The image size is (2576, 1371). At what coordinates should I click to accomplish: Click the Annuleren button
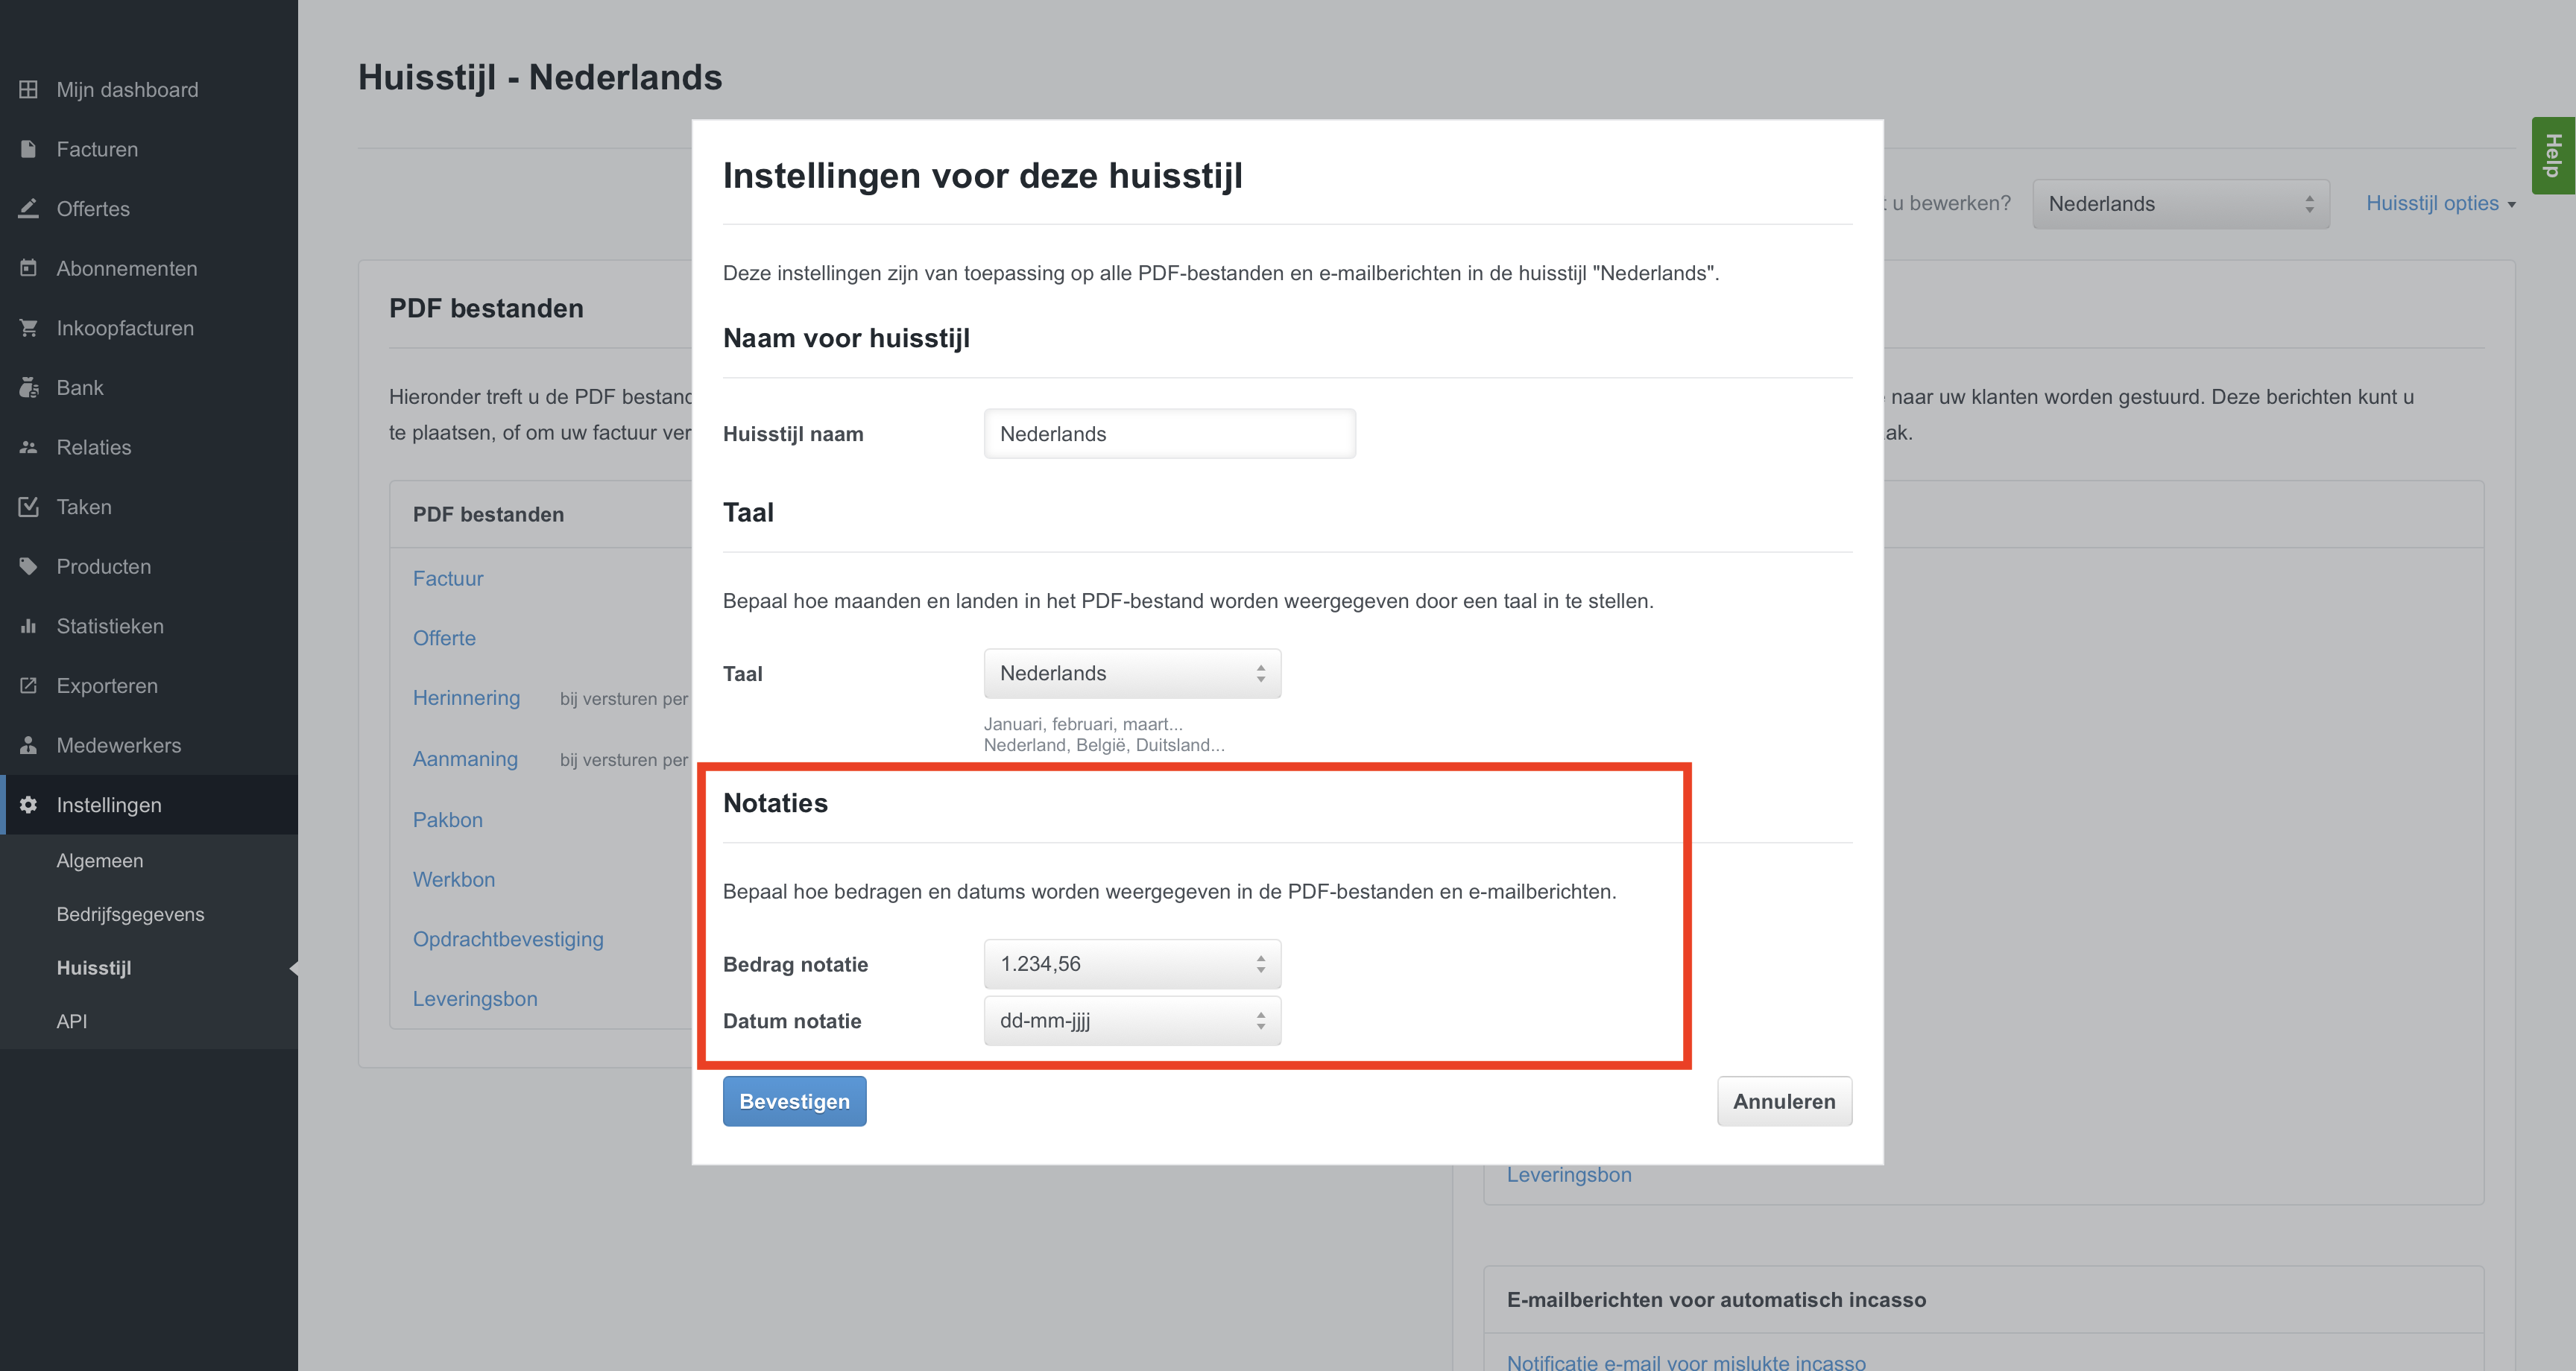coord(1783,1101)
